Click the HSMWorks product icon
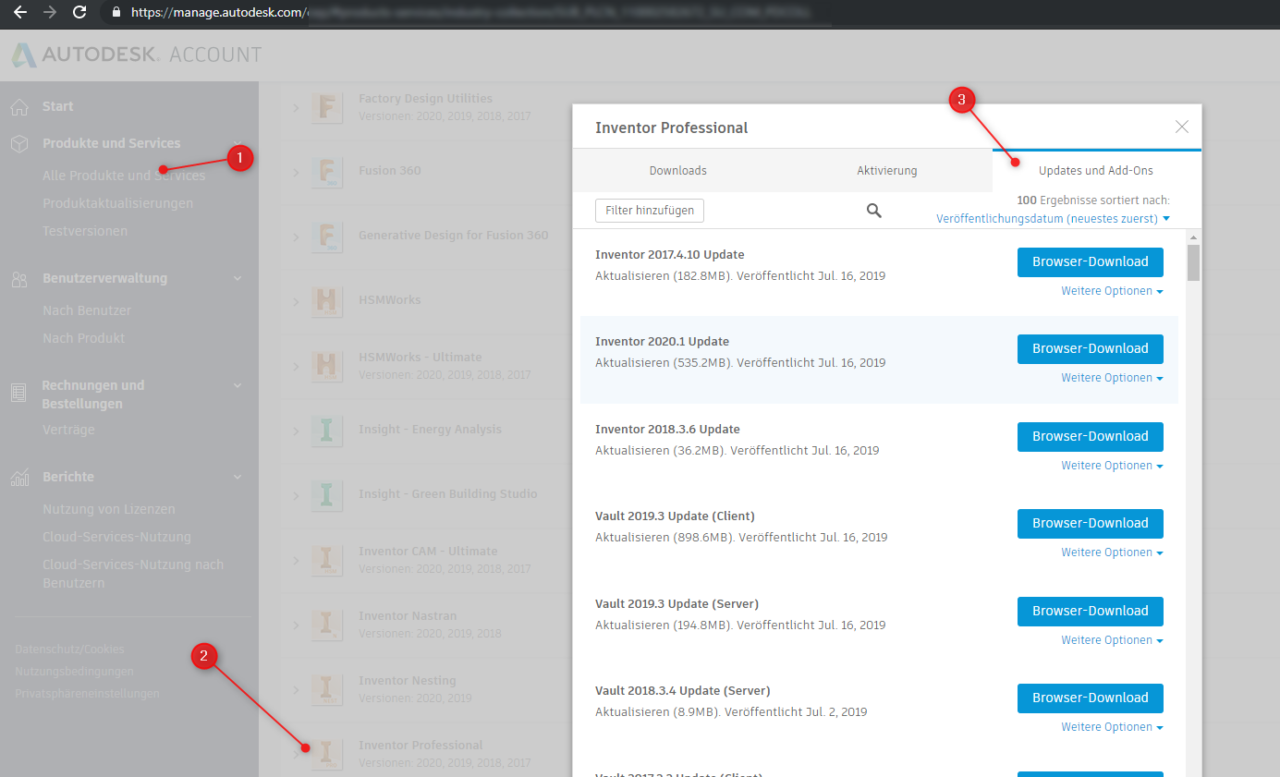 (327, 300)
